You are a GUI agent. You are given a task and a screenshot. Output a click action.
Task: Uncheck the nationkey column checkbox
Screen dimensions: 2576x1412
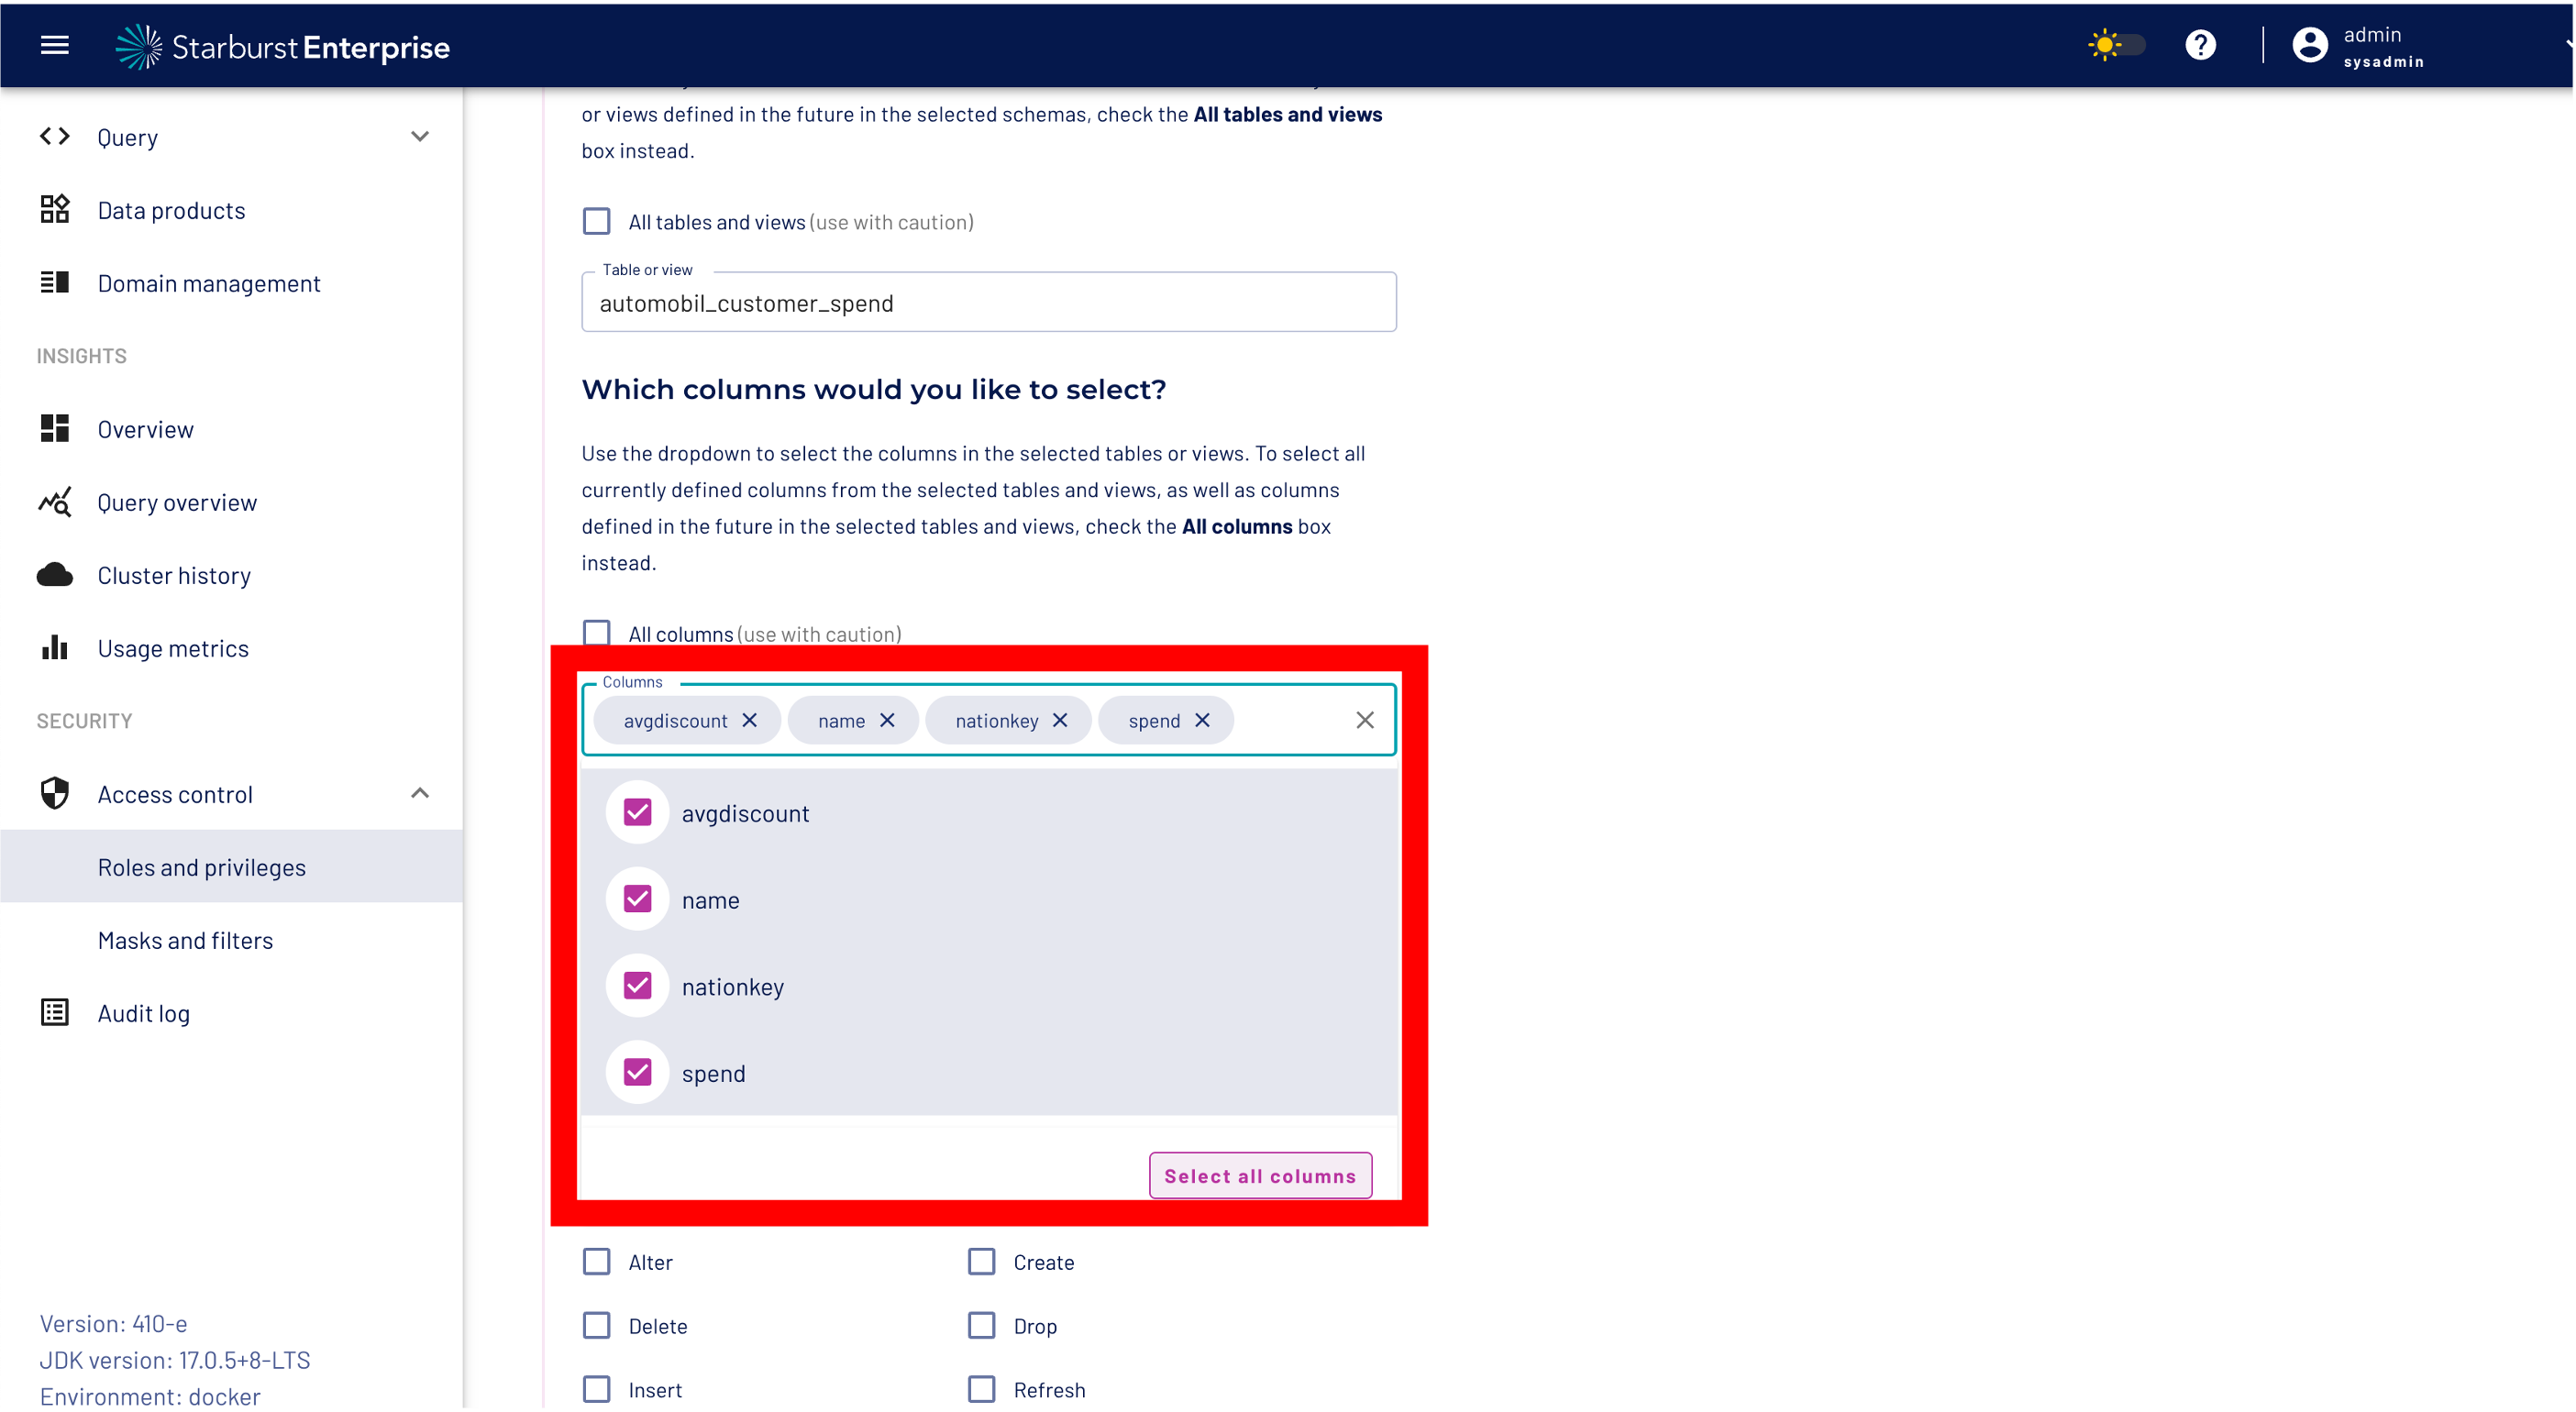pos(638,986)
